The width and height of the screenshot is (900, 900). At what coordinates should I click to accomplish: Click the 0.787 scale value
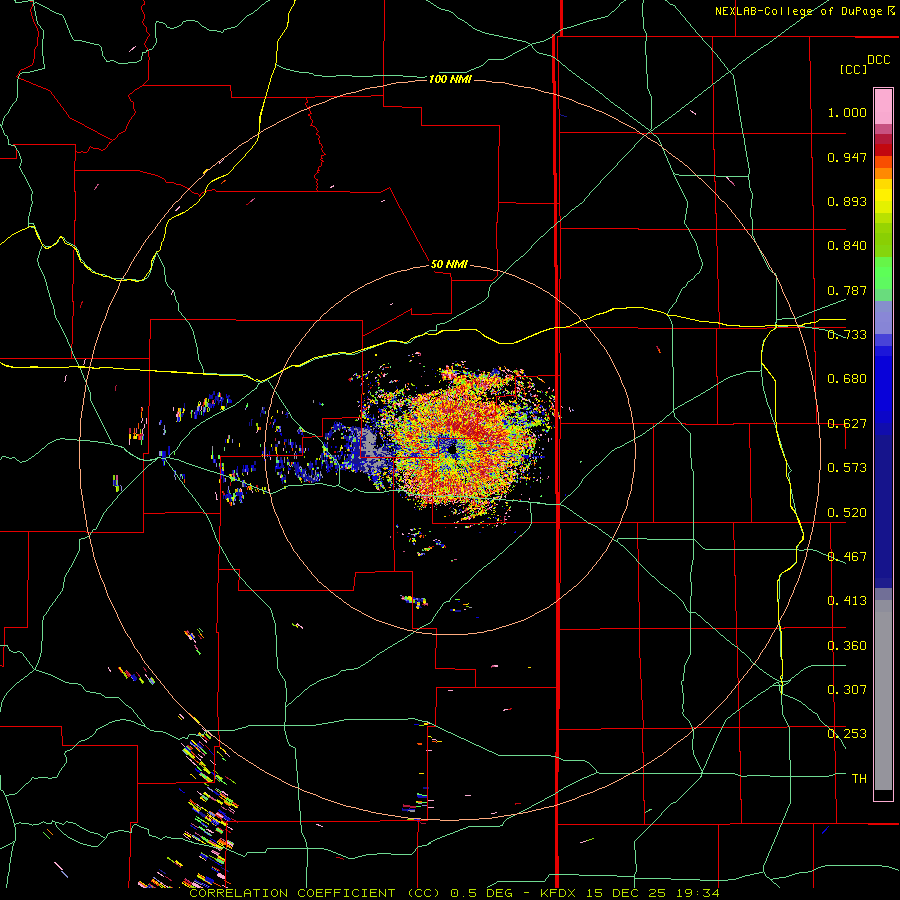[847, 290]
